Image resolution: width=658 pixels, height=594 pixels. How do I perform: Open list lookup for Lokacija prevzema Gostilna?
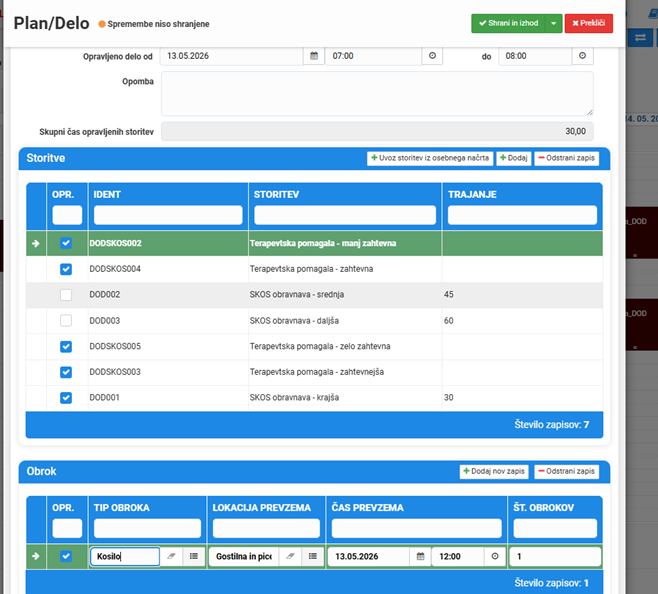[x=313, y=556]
